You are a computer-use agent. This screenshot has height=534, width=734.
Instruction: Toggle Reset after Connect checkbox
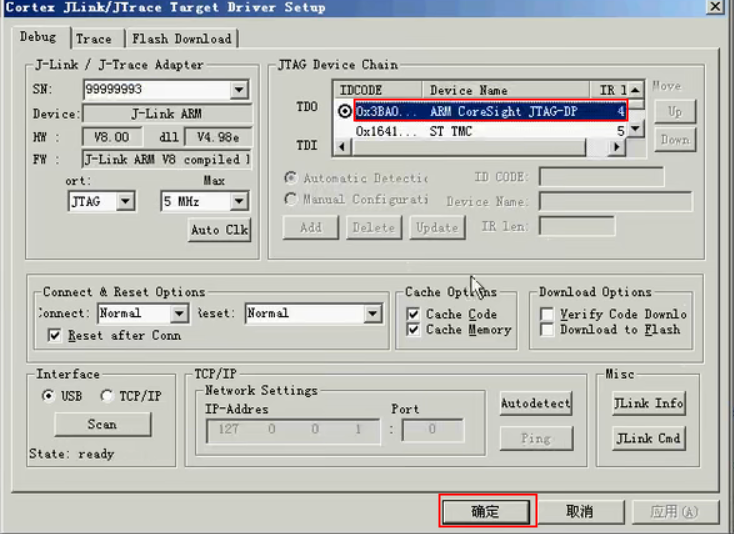pos(55,336)
